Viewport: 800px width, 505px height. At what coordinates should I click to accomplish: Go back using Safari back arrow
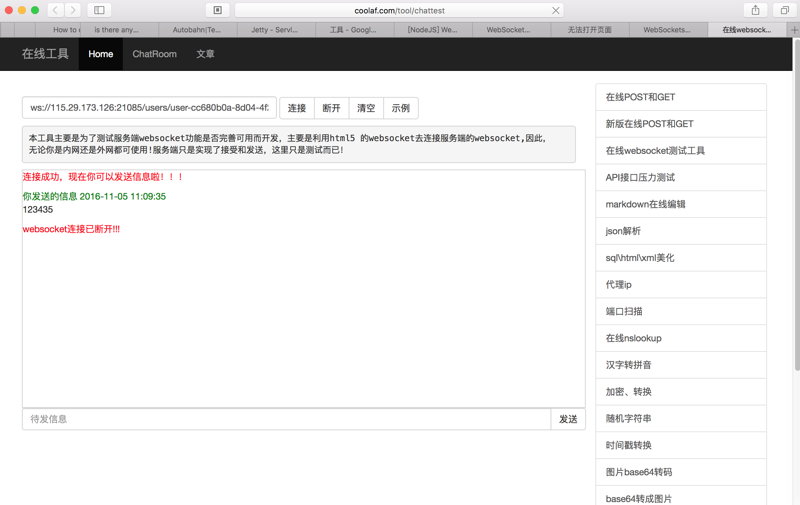(x=55, y=10)
